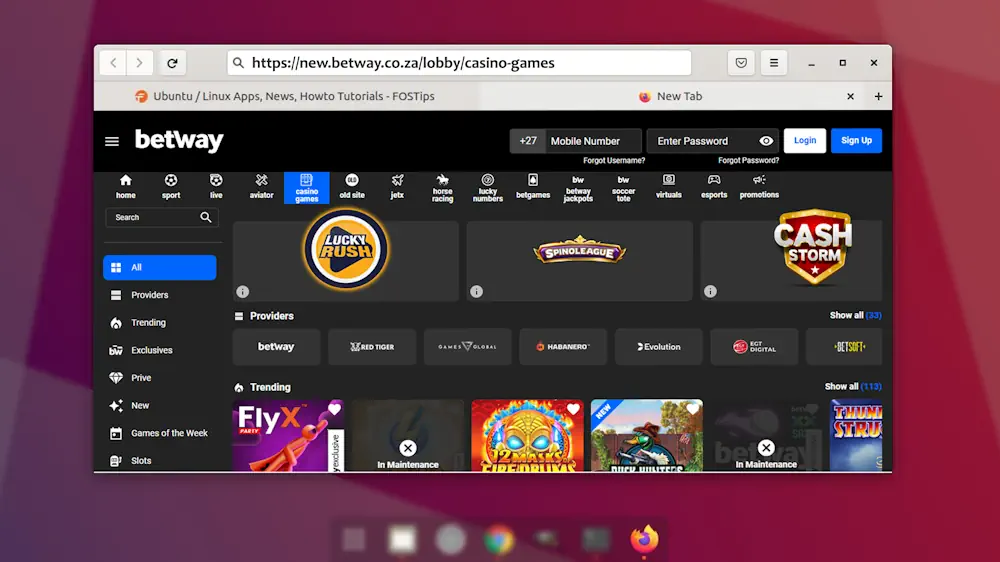Select Games of the Week in sidebar
This screenshot has height=562, width=1000.
tap(159, 433)
